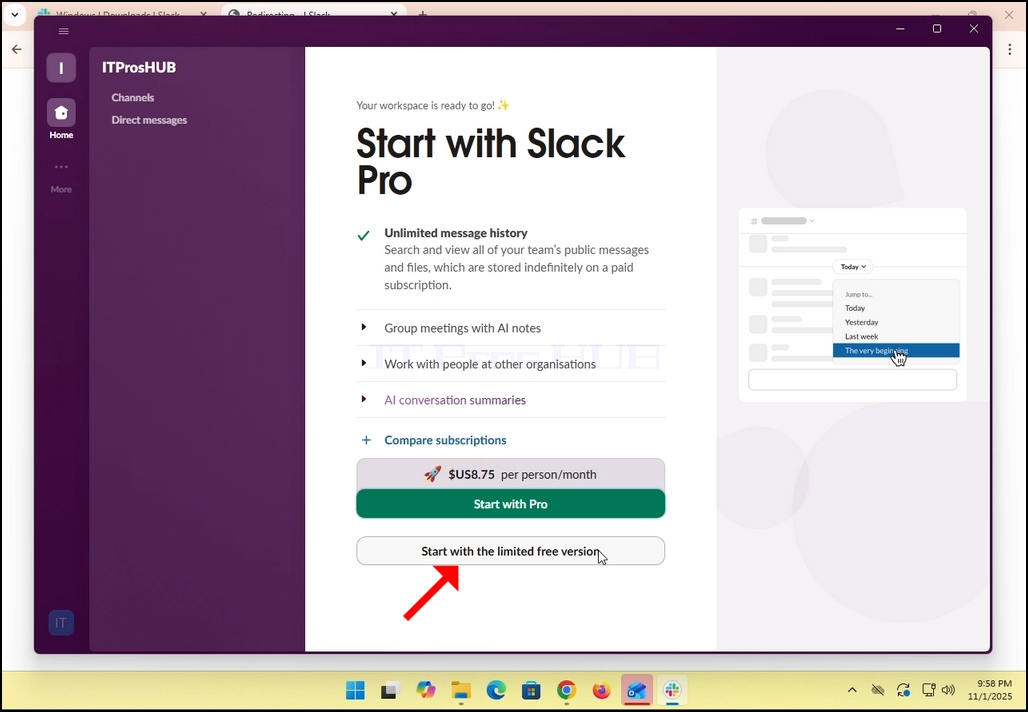Click Start with Pro button
1028x712 pixels.
(x=510, y=504)
